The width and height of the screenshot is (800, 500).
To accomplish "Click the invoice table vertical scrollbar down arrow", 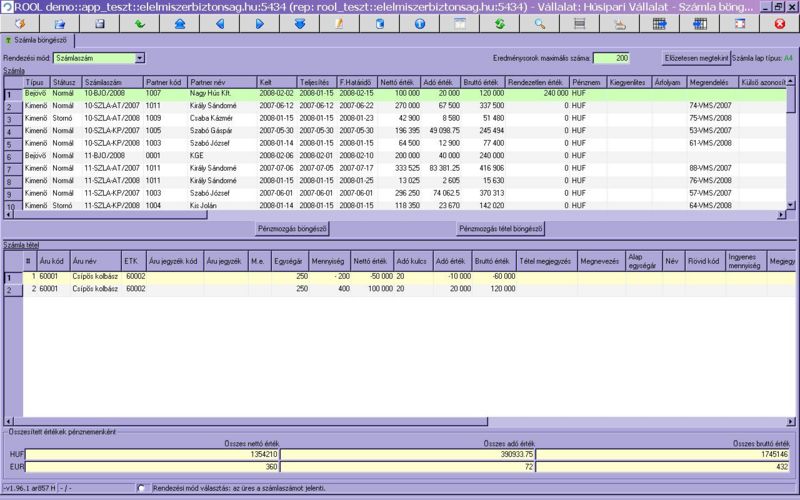I will click(x=792, y=206).
